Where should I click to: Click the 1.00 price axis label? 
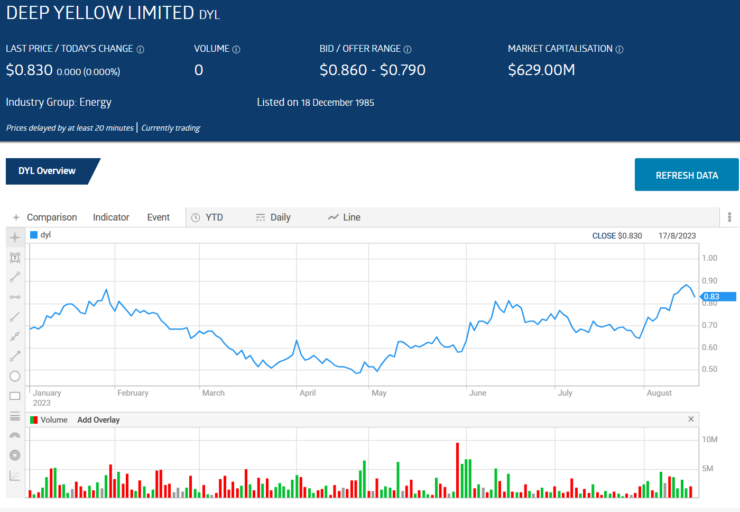709,258
